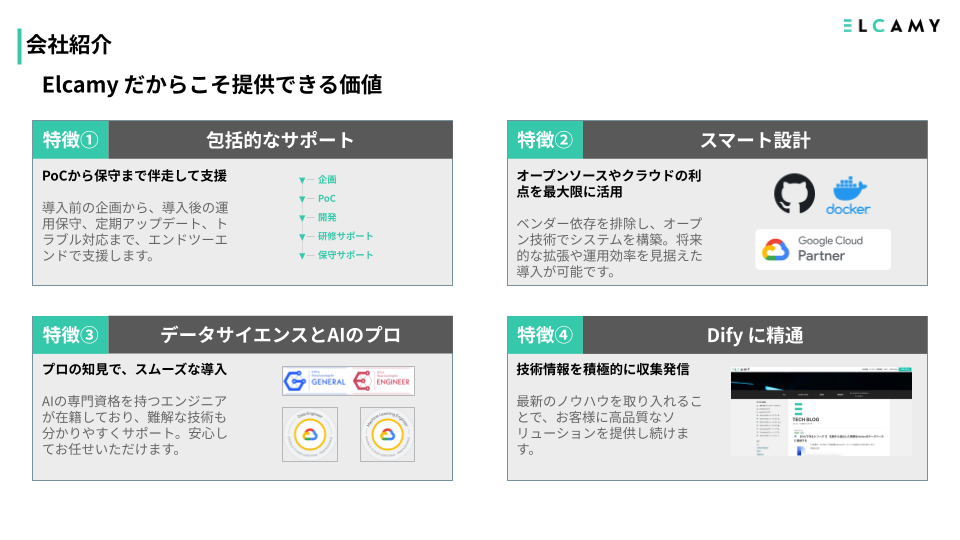Click the 会社紹介 section title
Image resolution: width=960 pixels, height=540 pixels.
click(x=69, y=45)
